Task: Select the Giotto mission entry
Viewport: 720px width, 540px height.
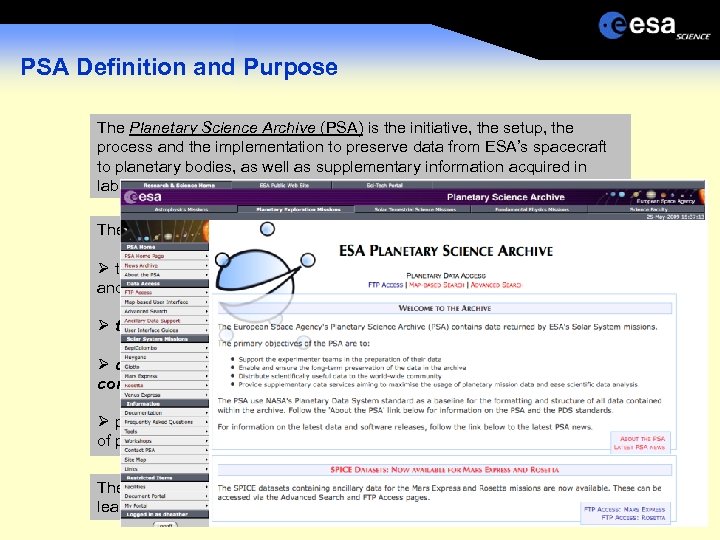Action: [x=165, y=366]
